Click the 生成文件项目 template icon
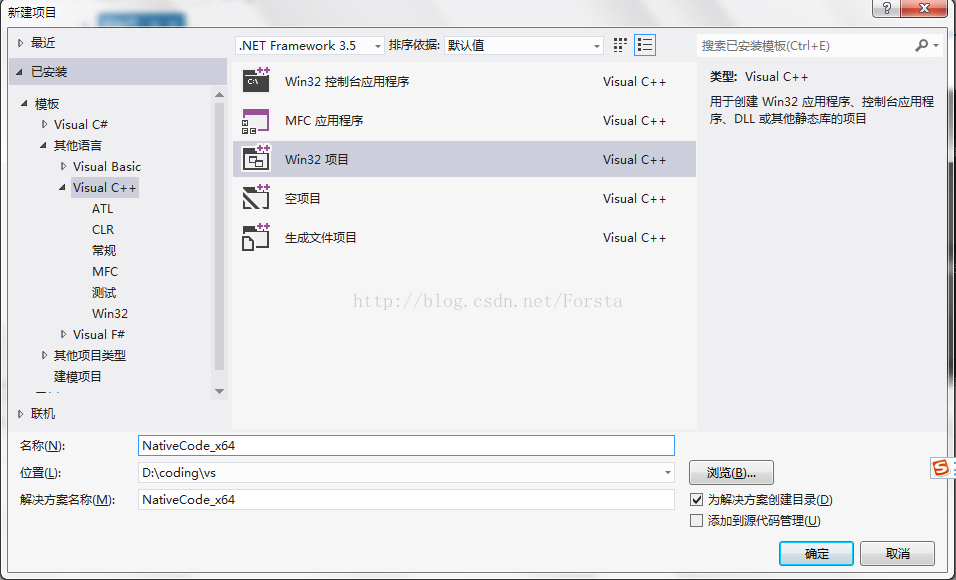The width and height of the screenshot is (956, 580). pos(256,237)
